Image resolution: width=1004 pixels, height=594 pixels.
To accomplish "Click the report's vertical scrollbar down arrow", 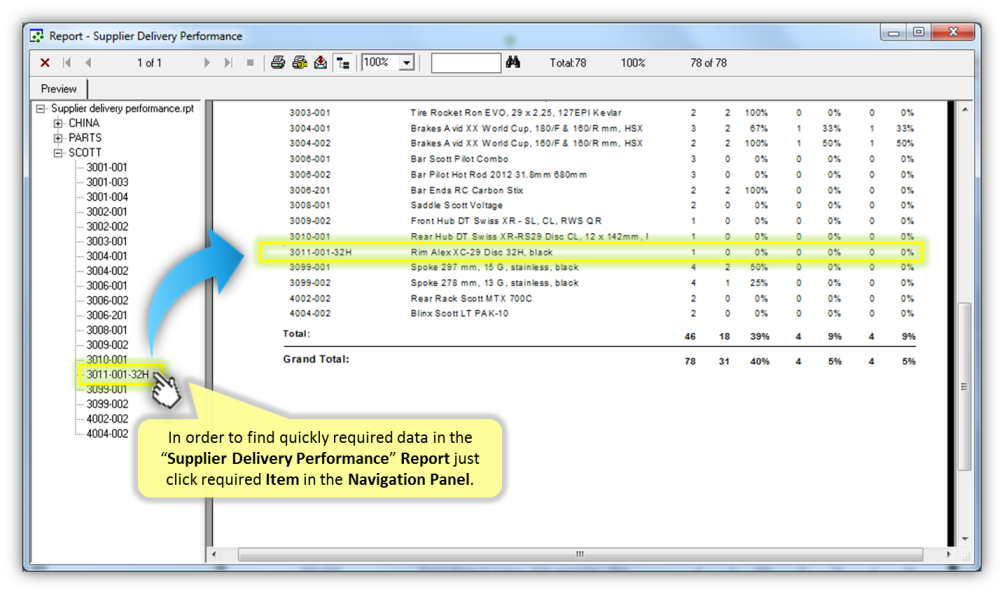I will tap(965, 540).
